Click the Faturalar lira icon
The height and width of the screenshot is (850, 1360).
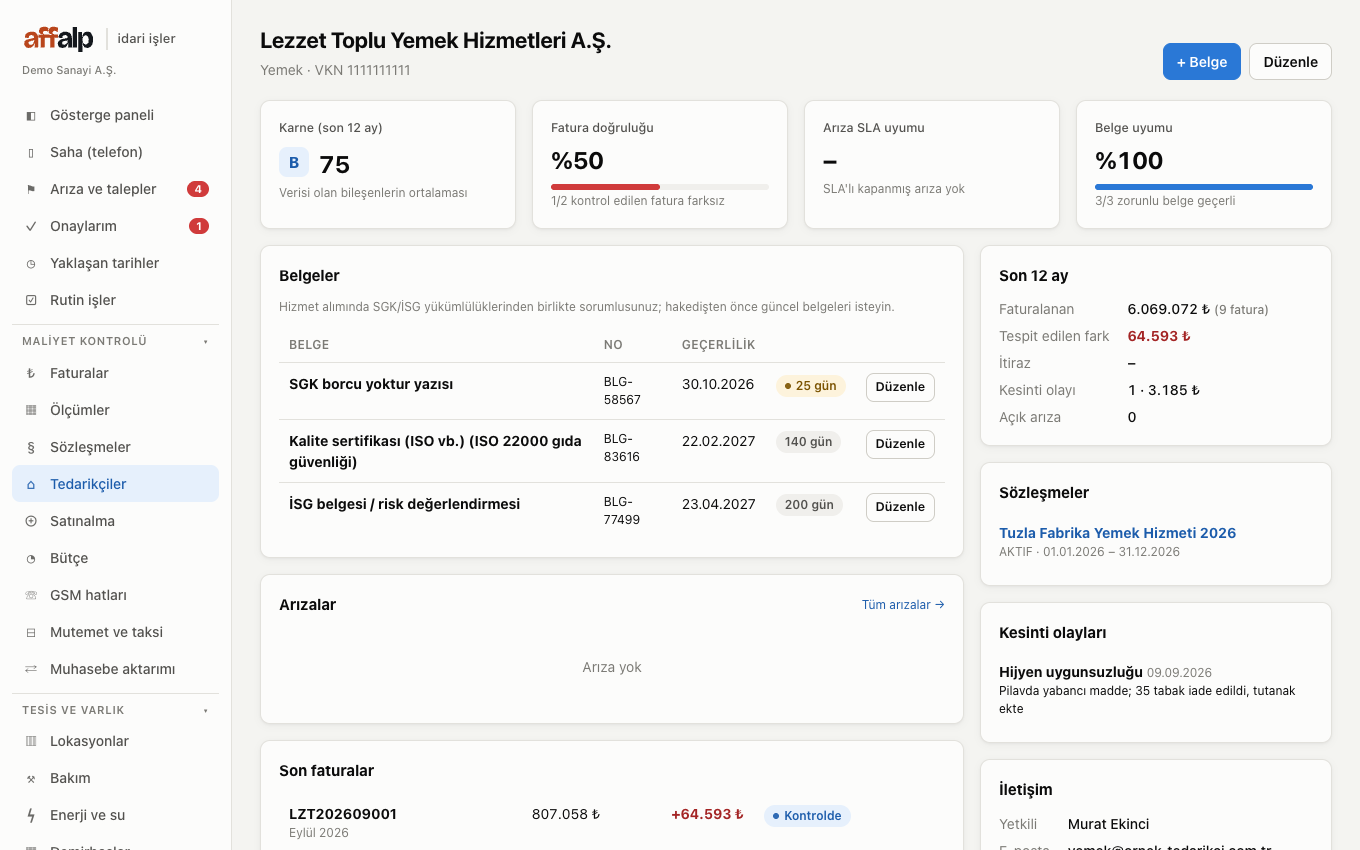(31, 373)
